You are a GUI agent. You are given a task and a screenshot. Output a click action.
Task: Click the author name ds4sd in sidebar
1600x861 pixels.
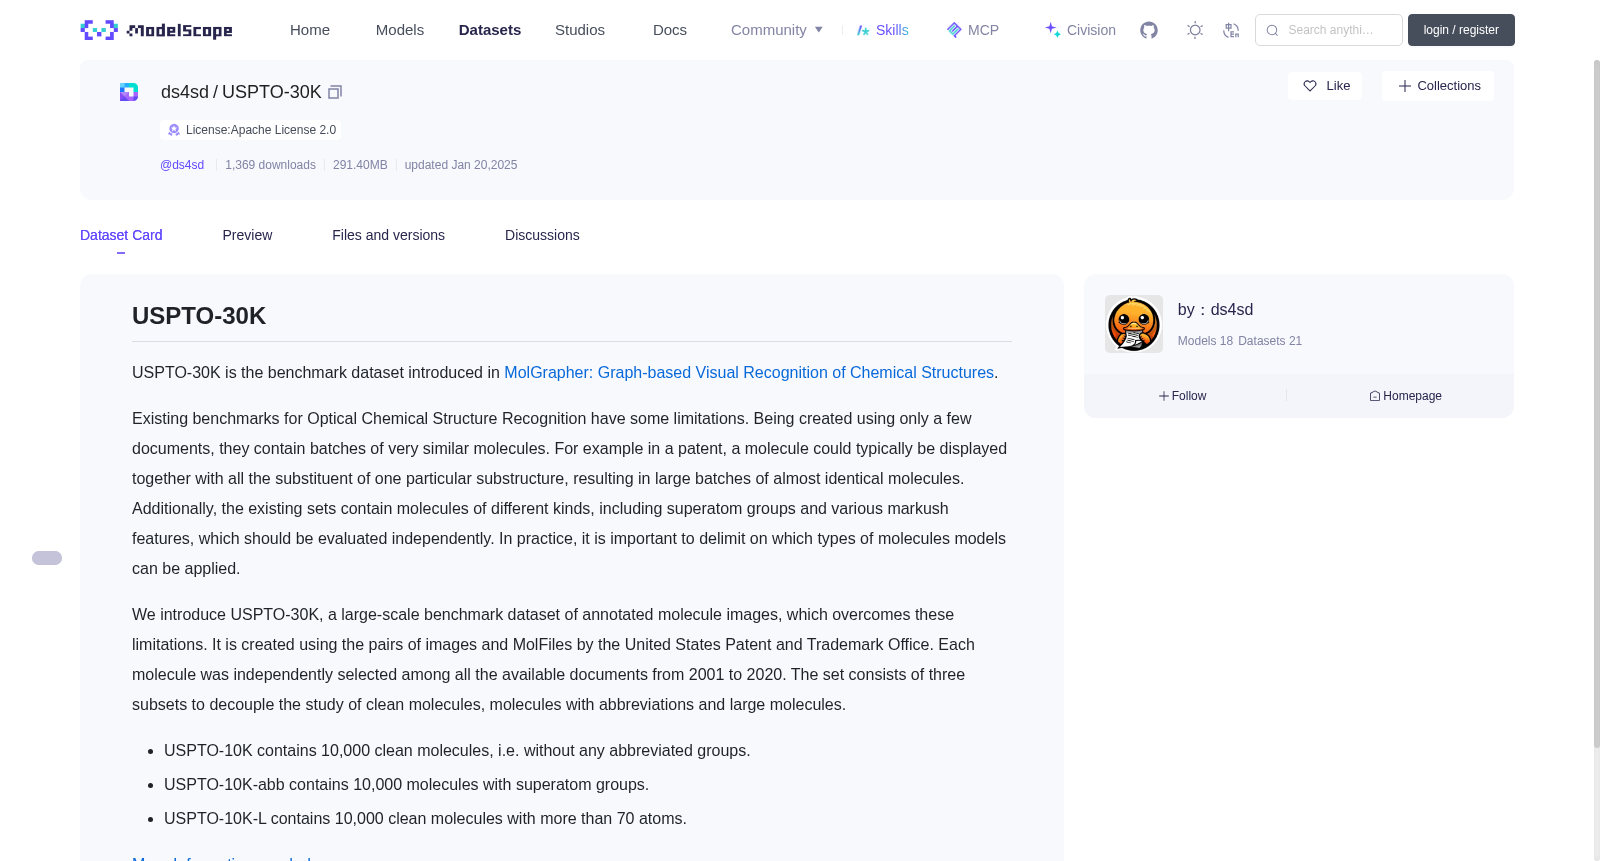point(1232,310)
